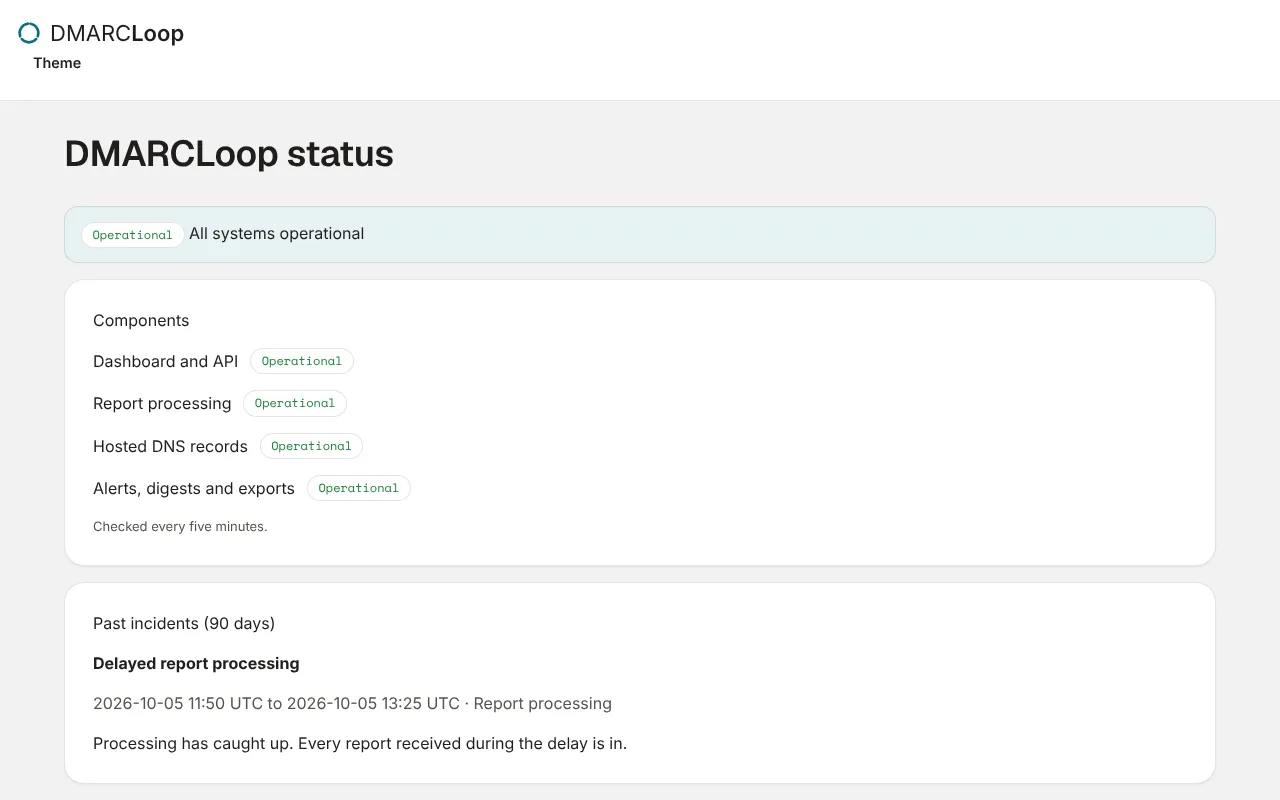This screenshot has width=1280, height=800.
Task: Click the 'DMARCLoop status' heading
Action: [229, 153]
